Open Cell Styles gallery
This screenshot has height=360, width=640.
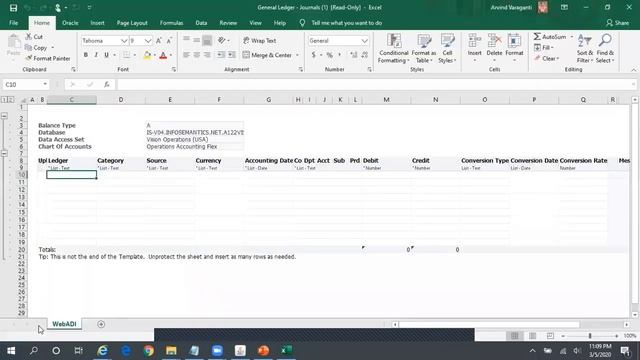point(447,49)
